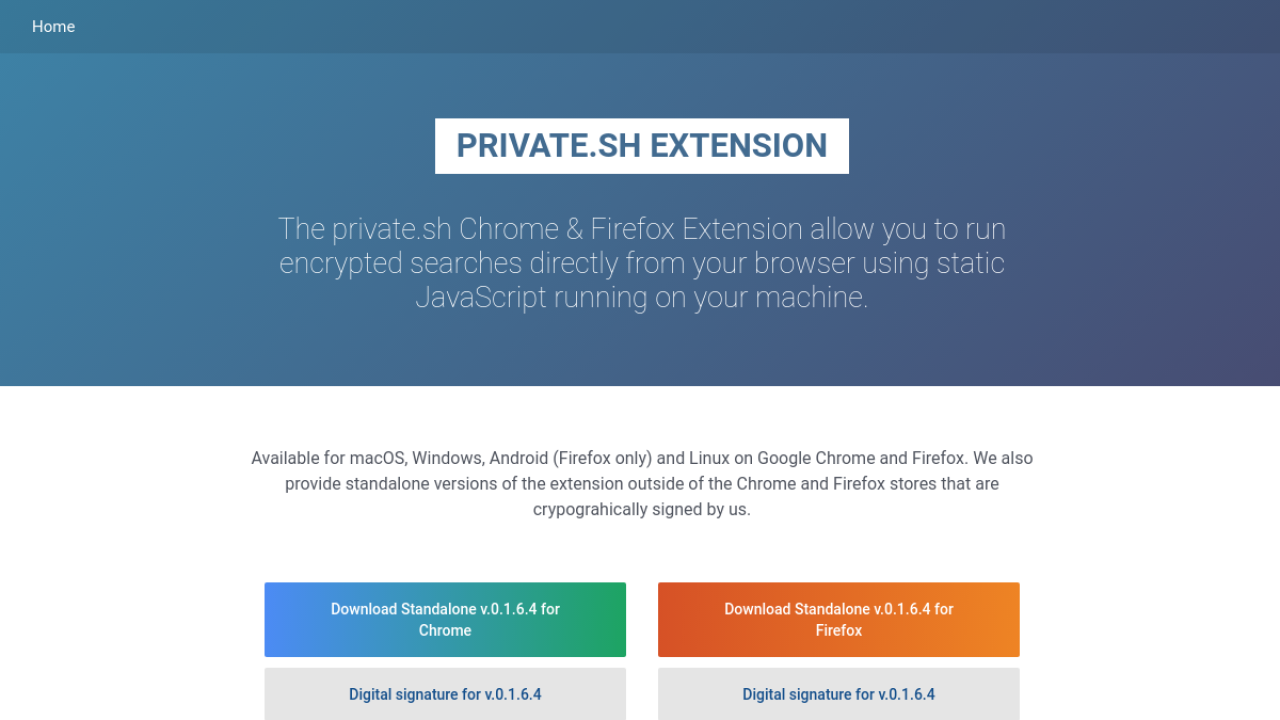Click "The private.sh Chrome & Firefox Extension" phrase
The width and height of the screenshot is (1280, 720).
pos(540,229)
